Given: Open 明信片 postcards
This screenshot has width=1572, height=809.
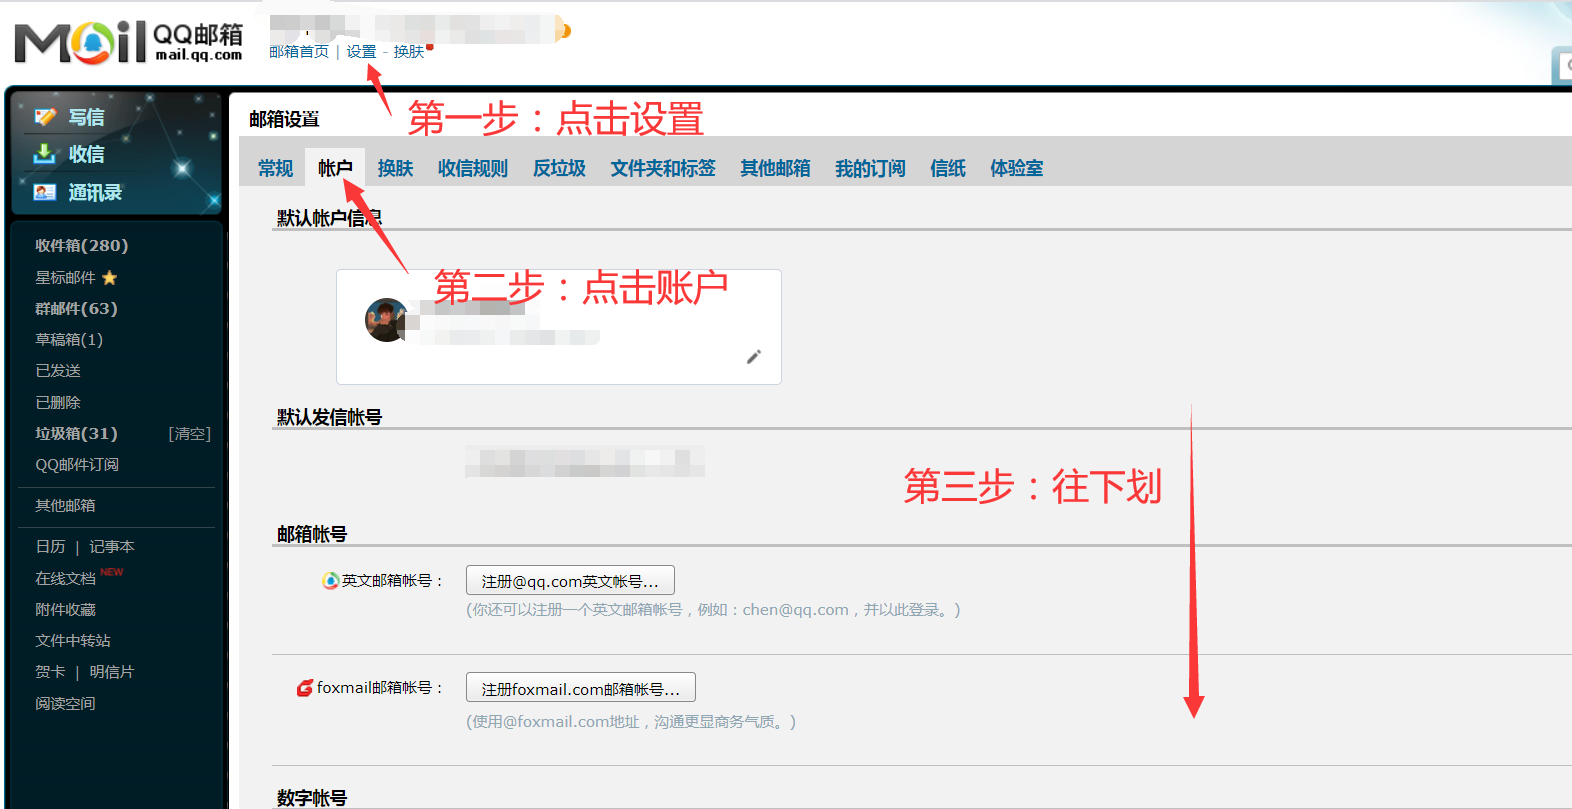Looking at the screenshot, I should point(112,672).
